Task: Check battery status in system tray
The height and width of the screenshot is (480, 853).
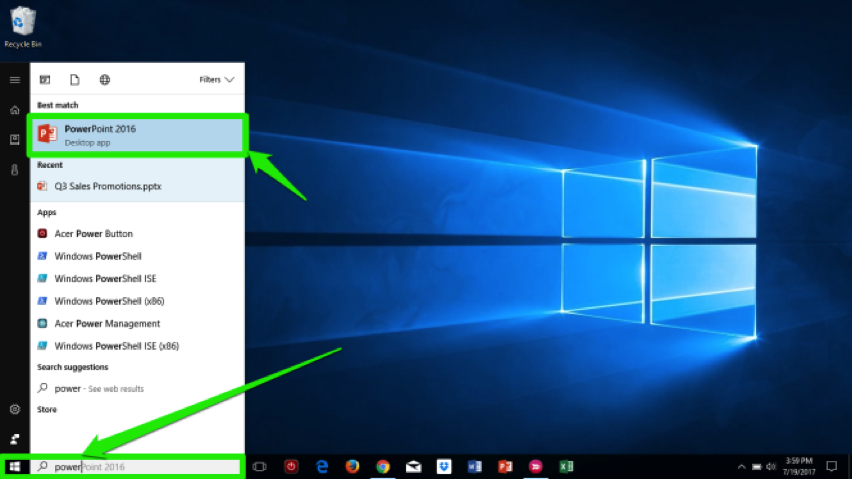Action: click(757, 466)
